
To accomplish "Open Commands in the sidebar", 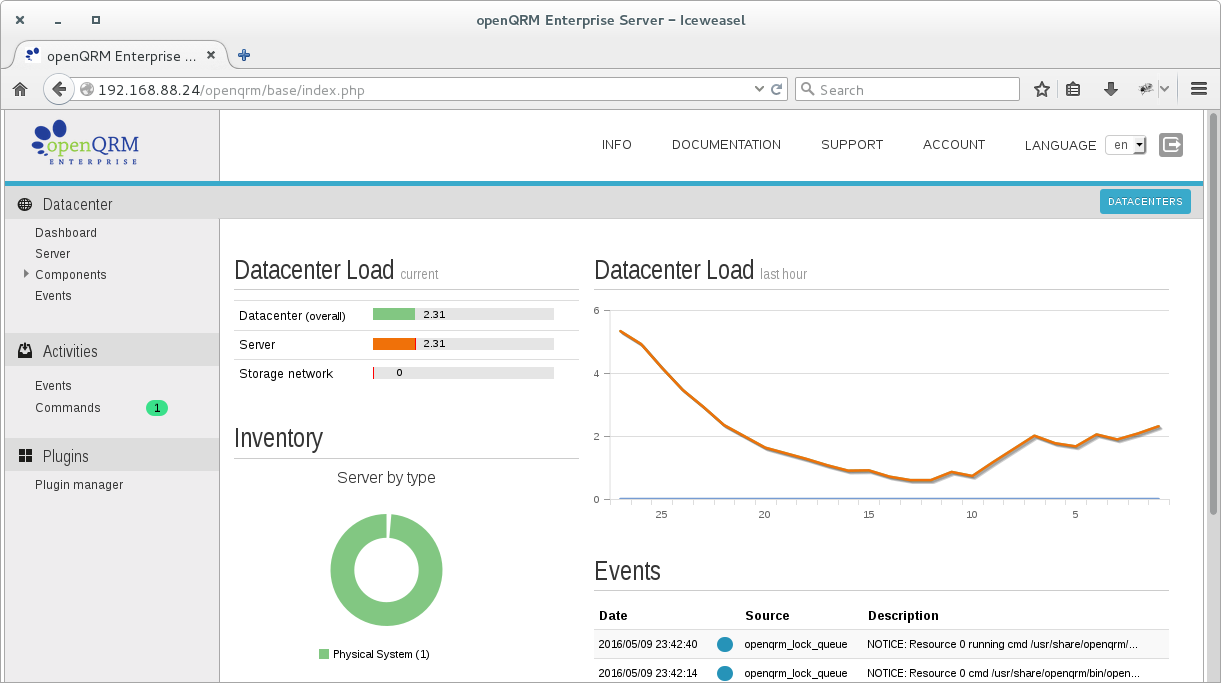I will [68, 408].
